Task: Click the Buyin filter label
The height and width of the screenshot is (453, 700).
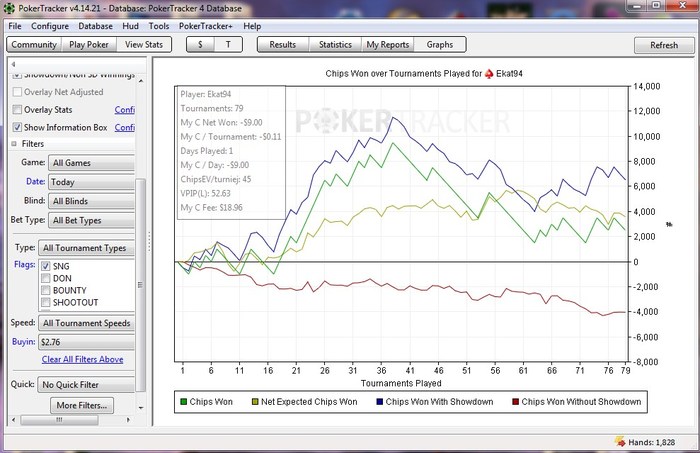Action: pyautogui.click(x=24, y=341)
